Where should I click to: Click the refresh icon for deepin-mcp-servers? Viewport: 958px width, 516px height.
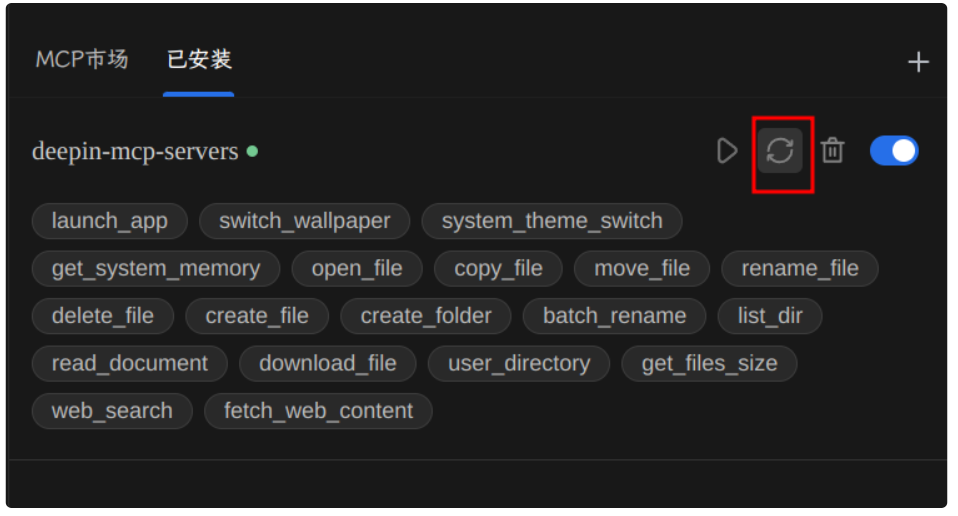click(780, 151)
